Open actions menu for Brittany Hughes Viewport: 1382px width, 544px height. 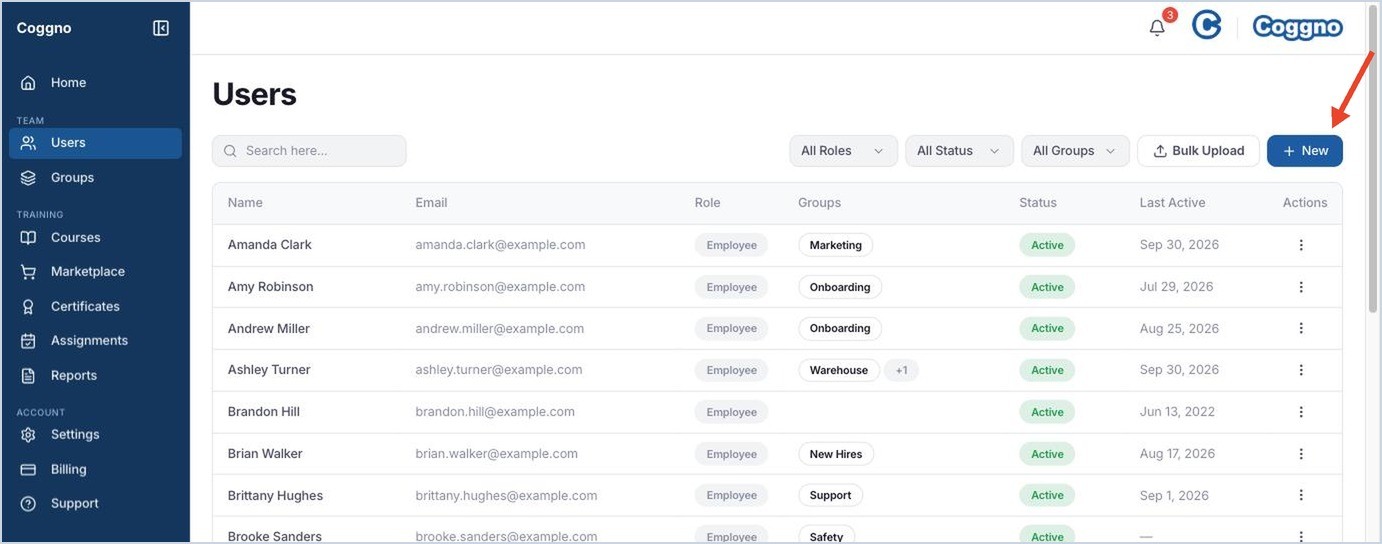coord(1301,495)
